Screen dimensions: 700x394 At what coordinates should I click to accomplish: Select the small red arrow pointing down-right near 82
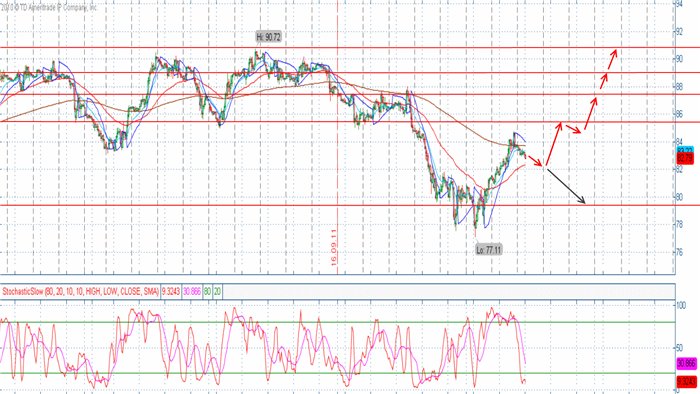coord(535,161)
